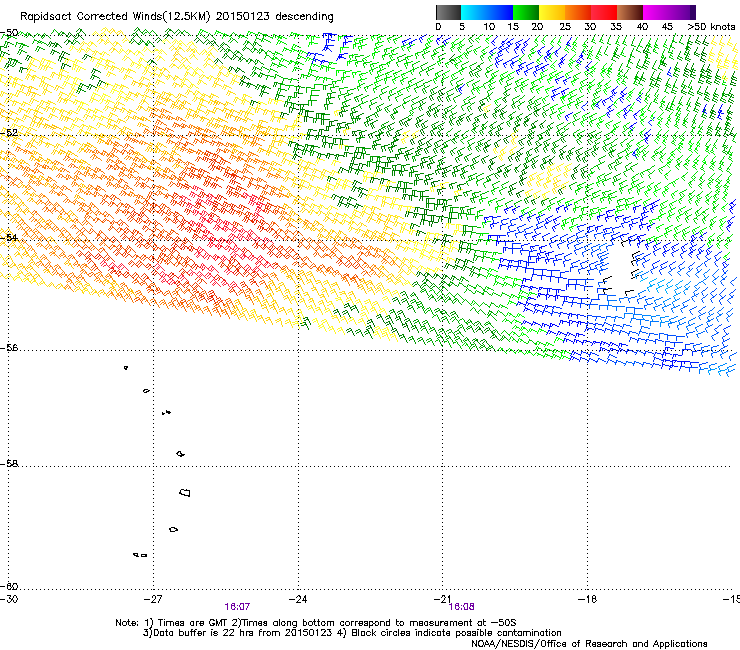The height and width of the screenshot is (650, 740).
Task: Click the cyan 5-10 knots legend swatch
Action: tap(474, 12)
